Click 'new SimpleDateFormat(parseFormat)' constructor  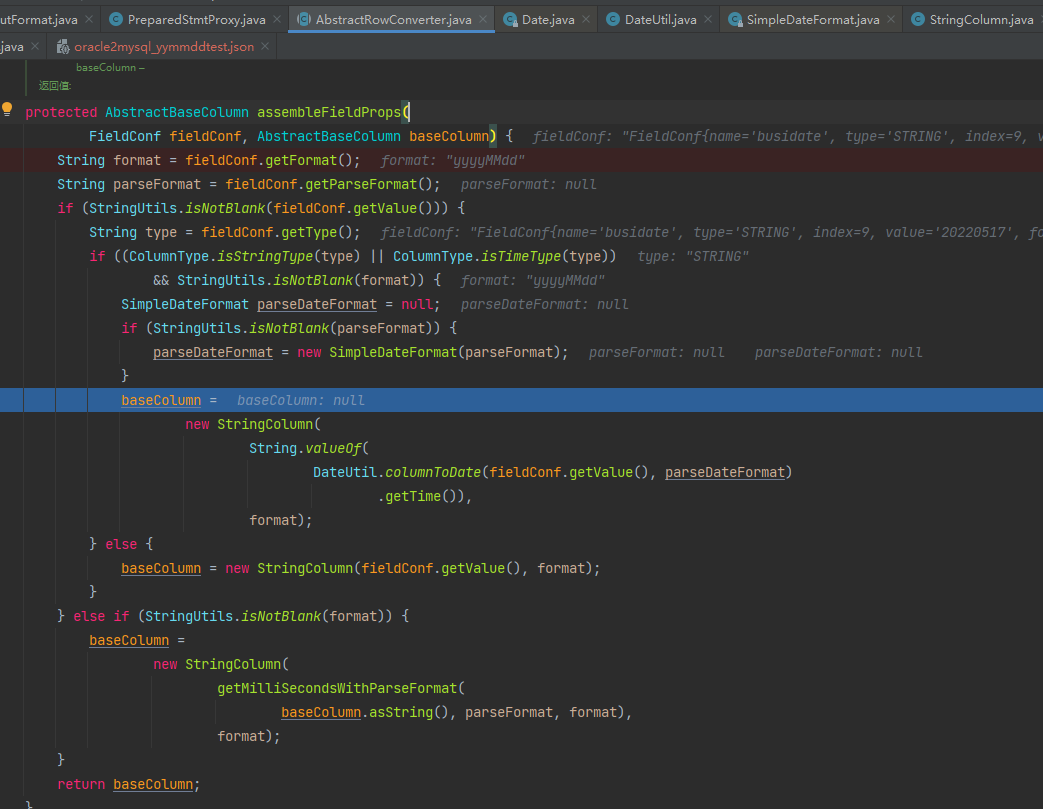433,353
